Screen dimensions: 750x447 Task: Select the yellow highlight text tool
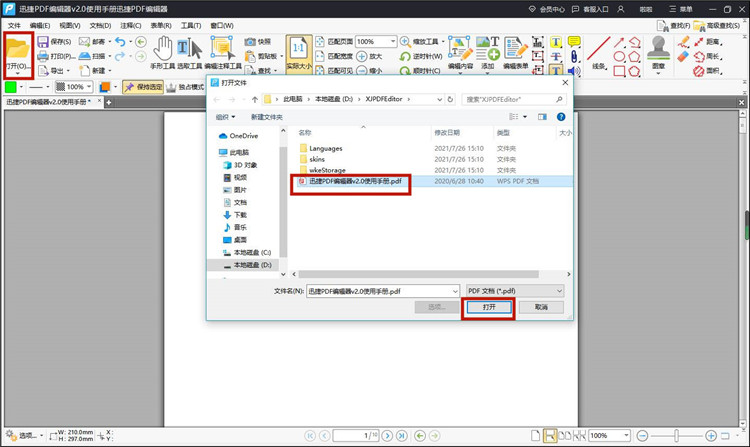tap(556, 43)
